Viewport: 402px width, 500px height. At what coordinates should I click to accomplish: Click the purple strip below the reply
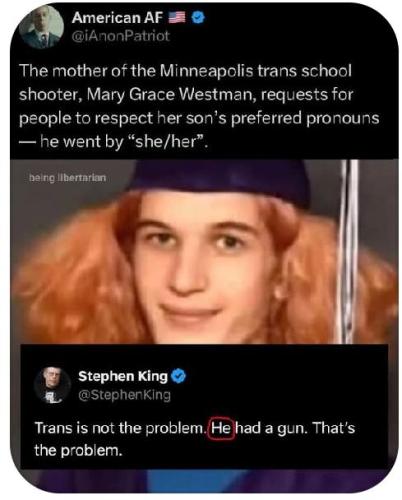(204, 480)
